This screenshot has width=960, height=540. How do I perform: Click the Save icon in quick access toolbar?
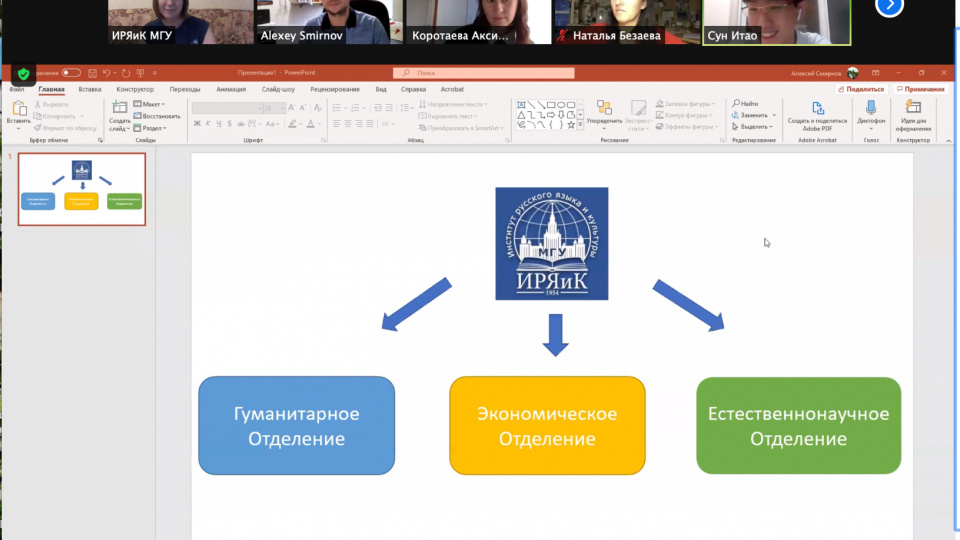(92, 73)
